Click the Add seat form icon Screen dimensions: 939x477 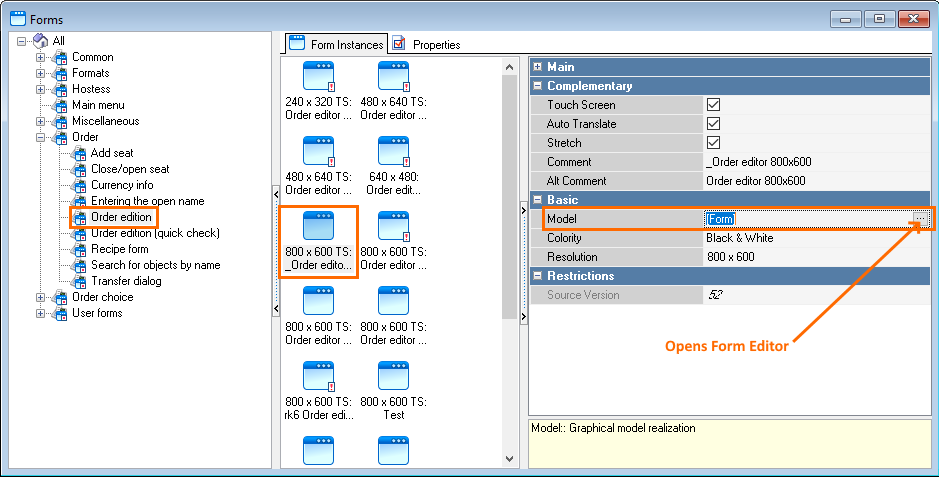click(78, 154)
